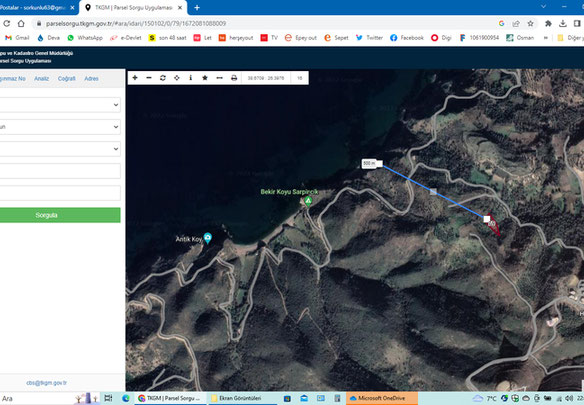Click the Bekir Koyu Sarpıncık campsite marker
Screen dimensions: 584x405
tap(308, 201)
